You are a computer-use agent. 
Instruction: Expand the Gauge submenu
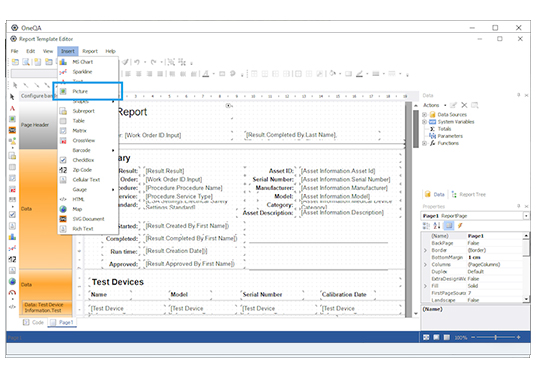tap(88, 189)
